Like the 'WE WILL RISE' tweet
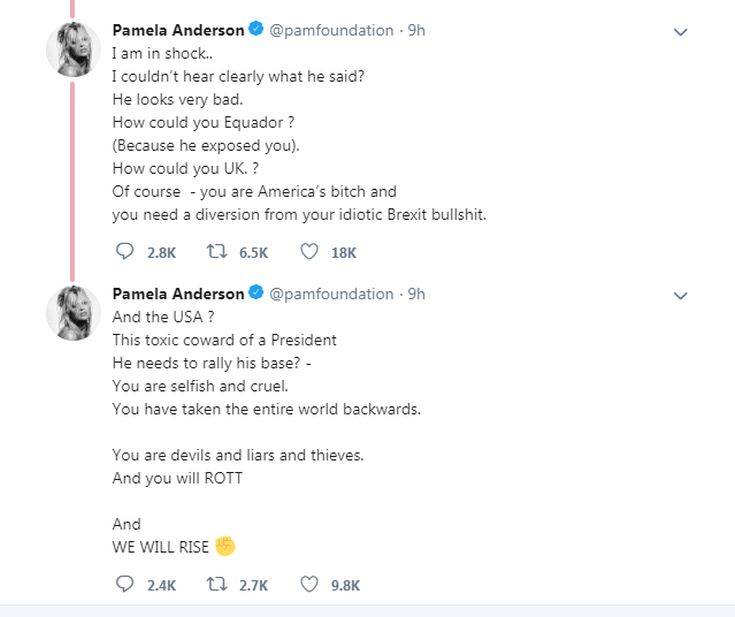The width and height of the screenshot is (735, 617). (x=309, y=584)
